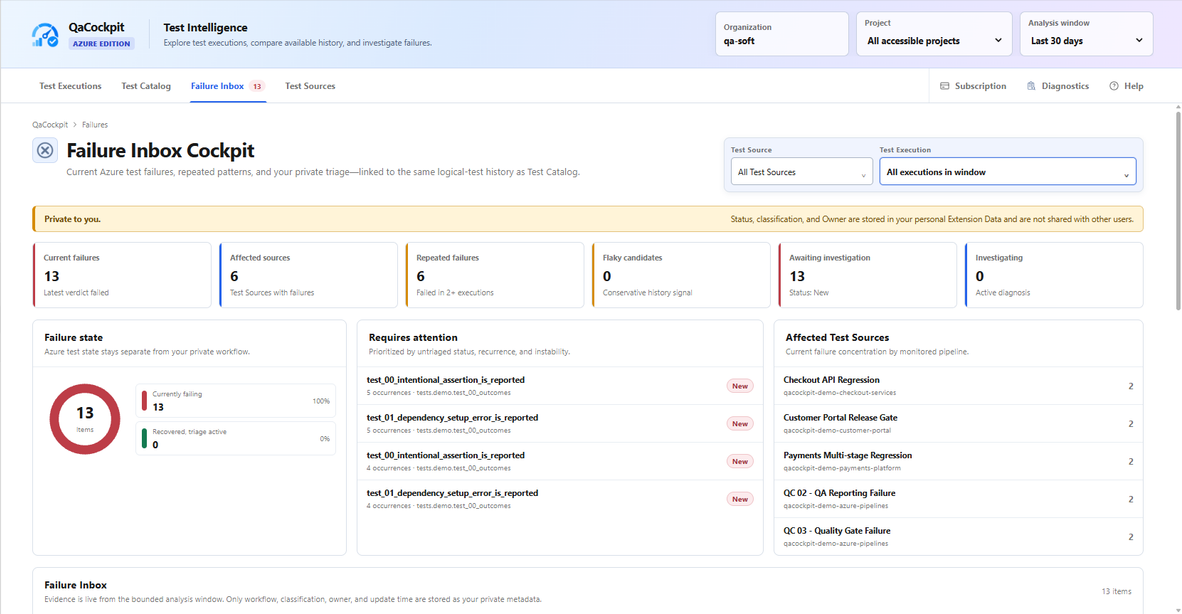Screen dimensions: 1182x614
Task: Click the Currently failing 100% bar
Action: click(236, 401)
